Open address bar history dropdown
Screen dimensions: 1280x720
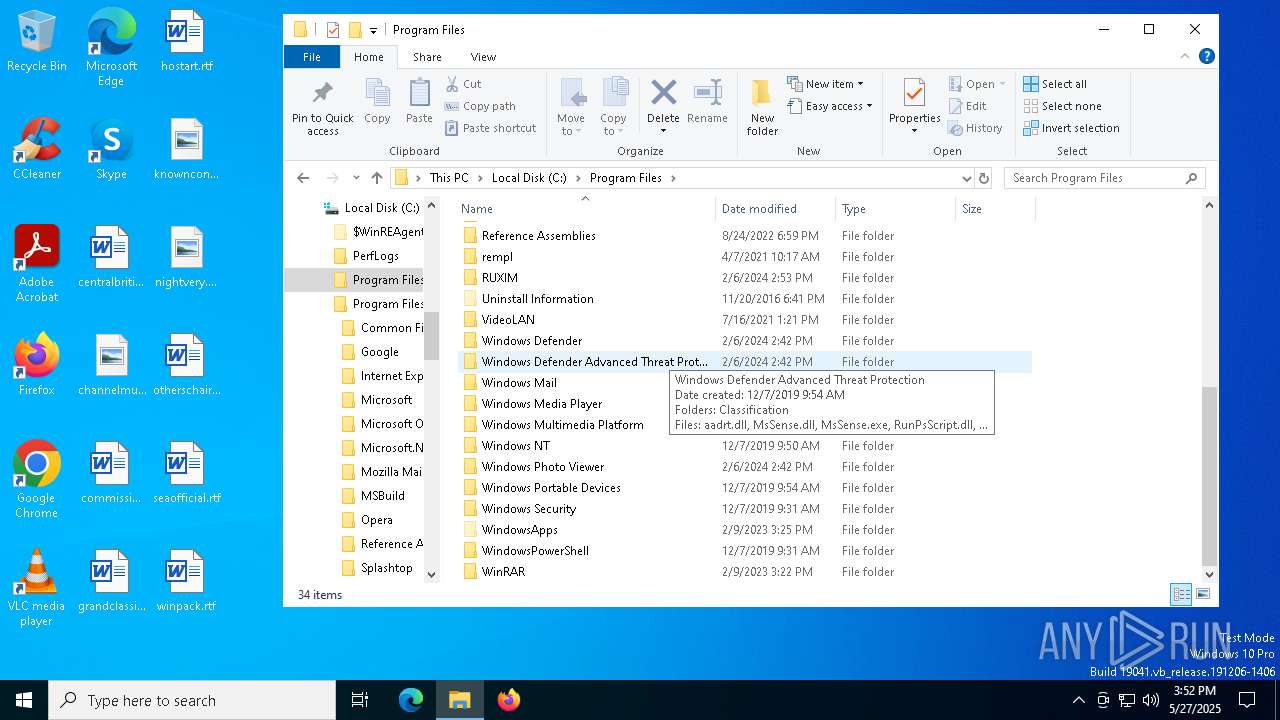966,178
